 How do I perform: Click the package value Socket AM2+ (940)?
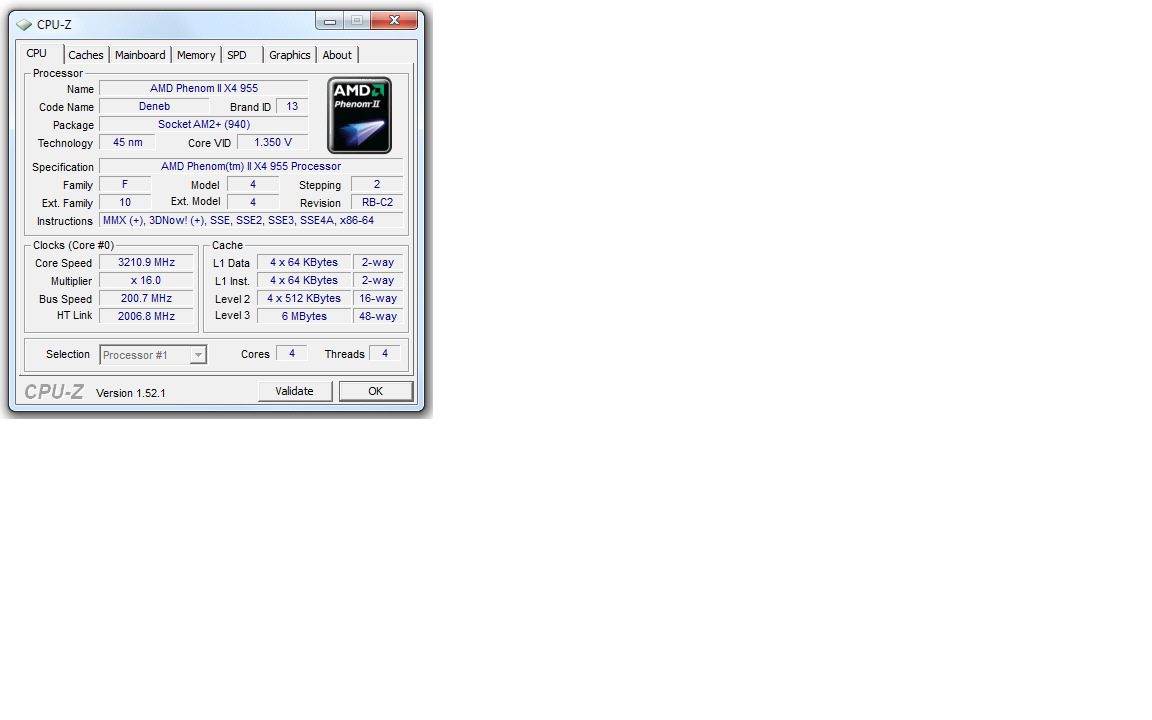point(204,124)
